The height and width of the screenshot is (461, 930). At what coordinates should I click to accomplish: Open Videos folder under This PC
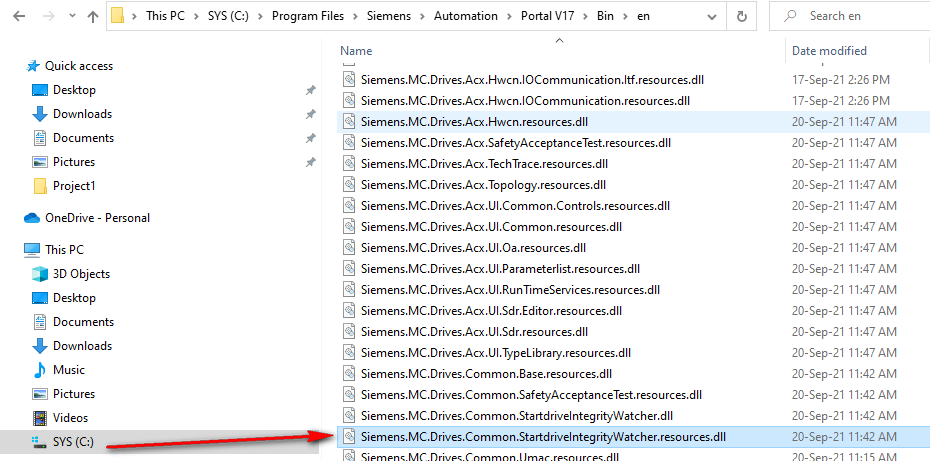[70, 418]
